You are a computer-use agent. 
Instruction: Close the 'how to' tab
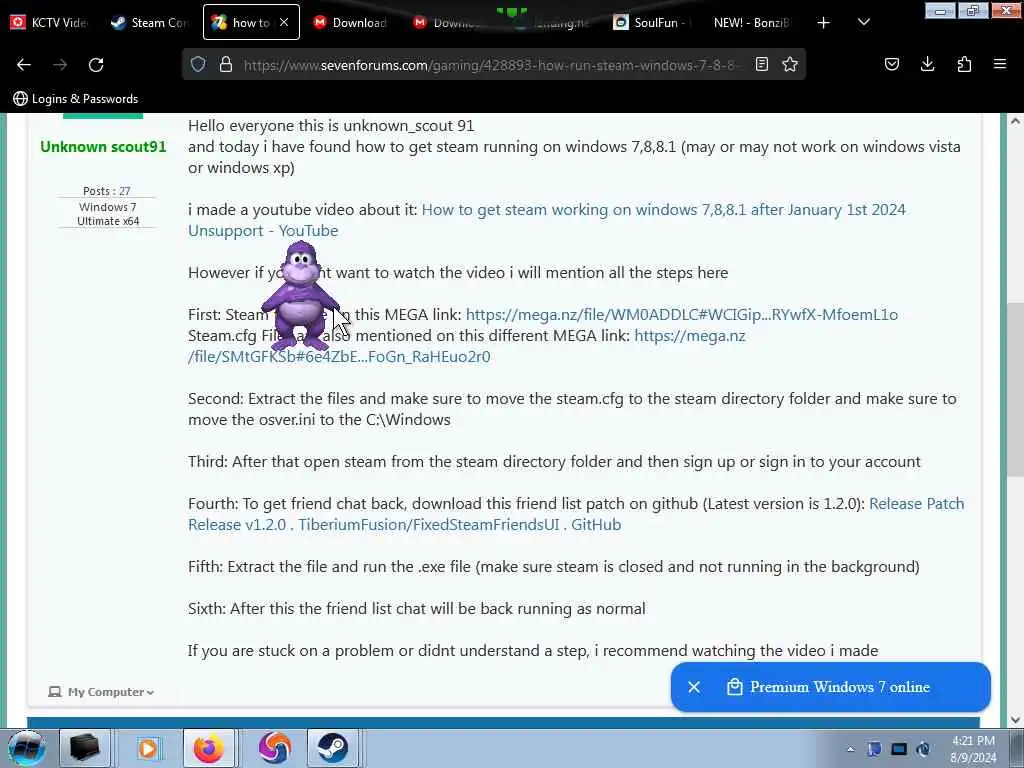click(x=284, y=22)
